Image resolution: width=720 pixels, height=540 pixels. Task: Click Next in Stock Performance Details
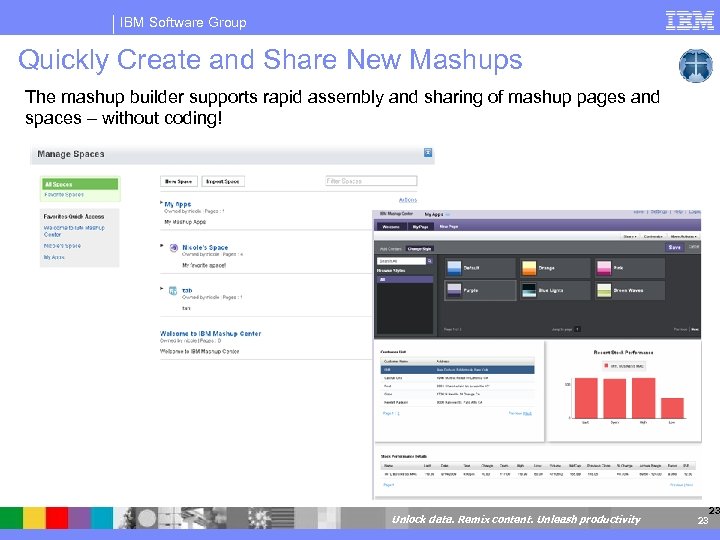tap(689, 485)
